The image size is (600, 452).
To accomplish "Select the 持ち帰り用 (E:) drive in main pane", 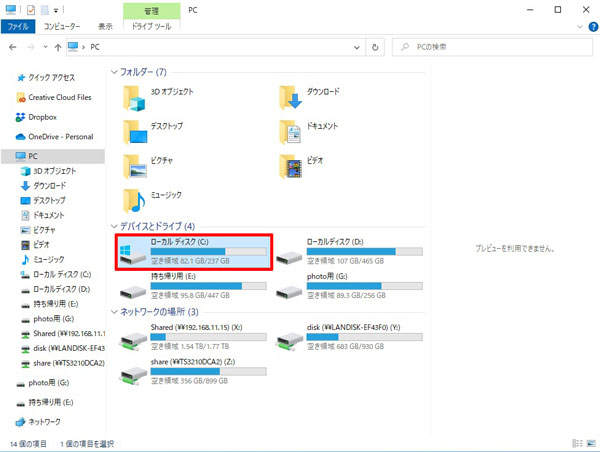I will (x=193, y=286).
